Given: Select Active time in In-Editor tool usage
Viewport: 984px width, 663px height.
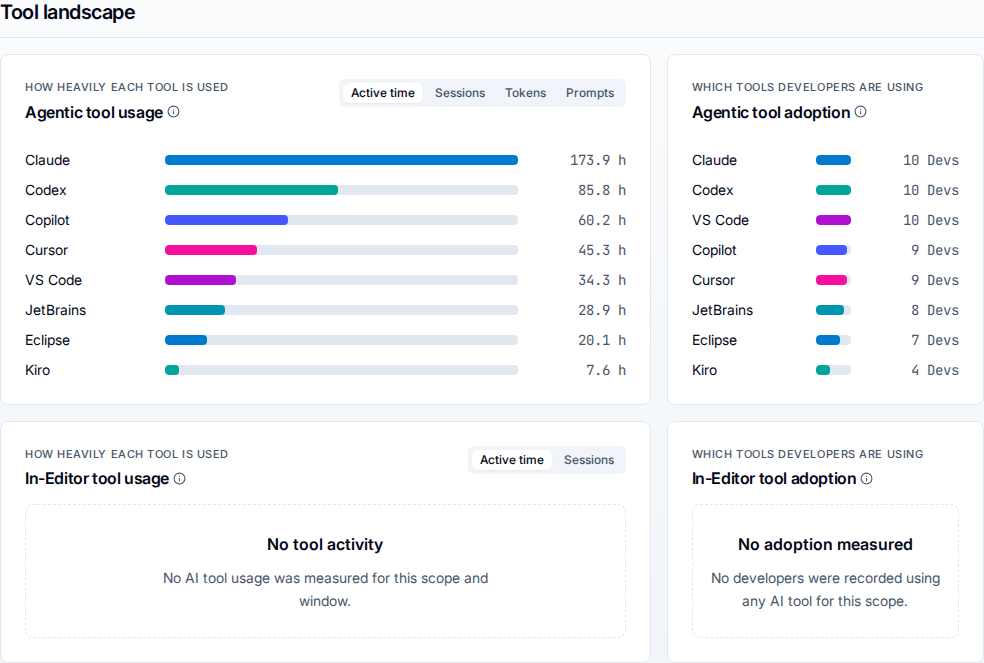Looking at the screenshot, I should click(x=512, y=460).
